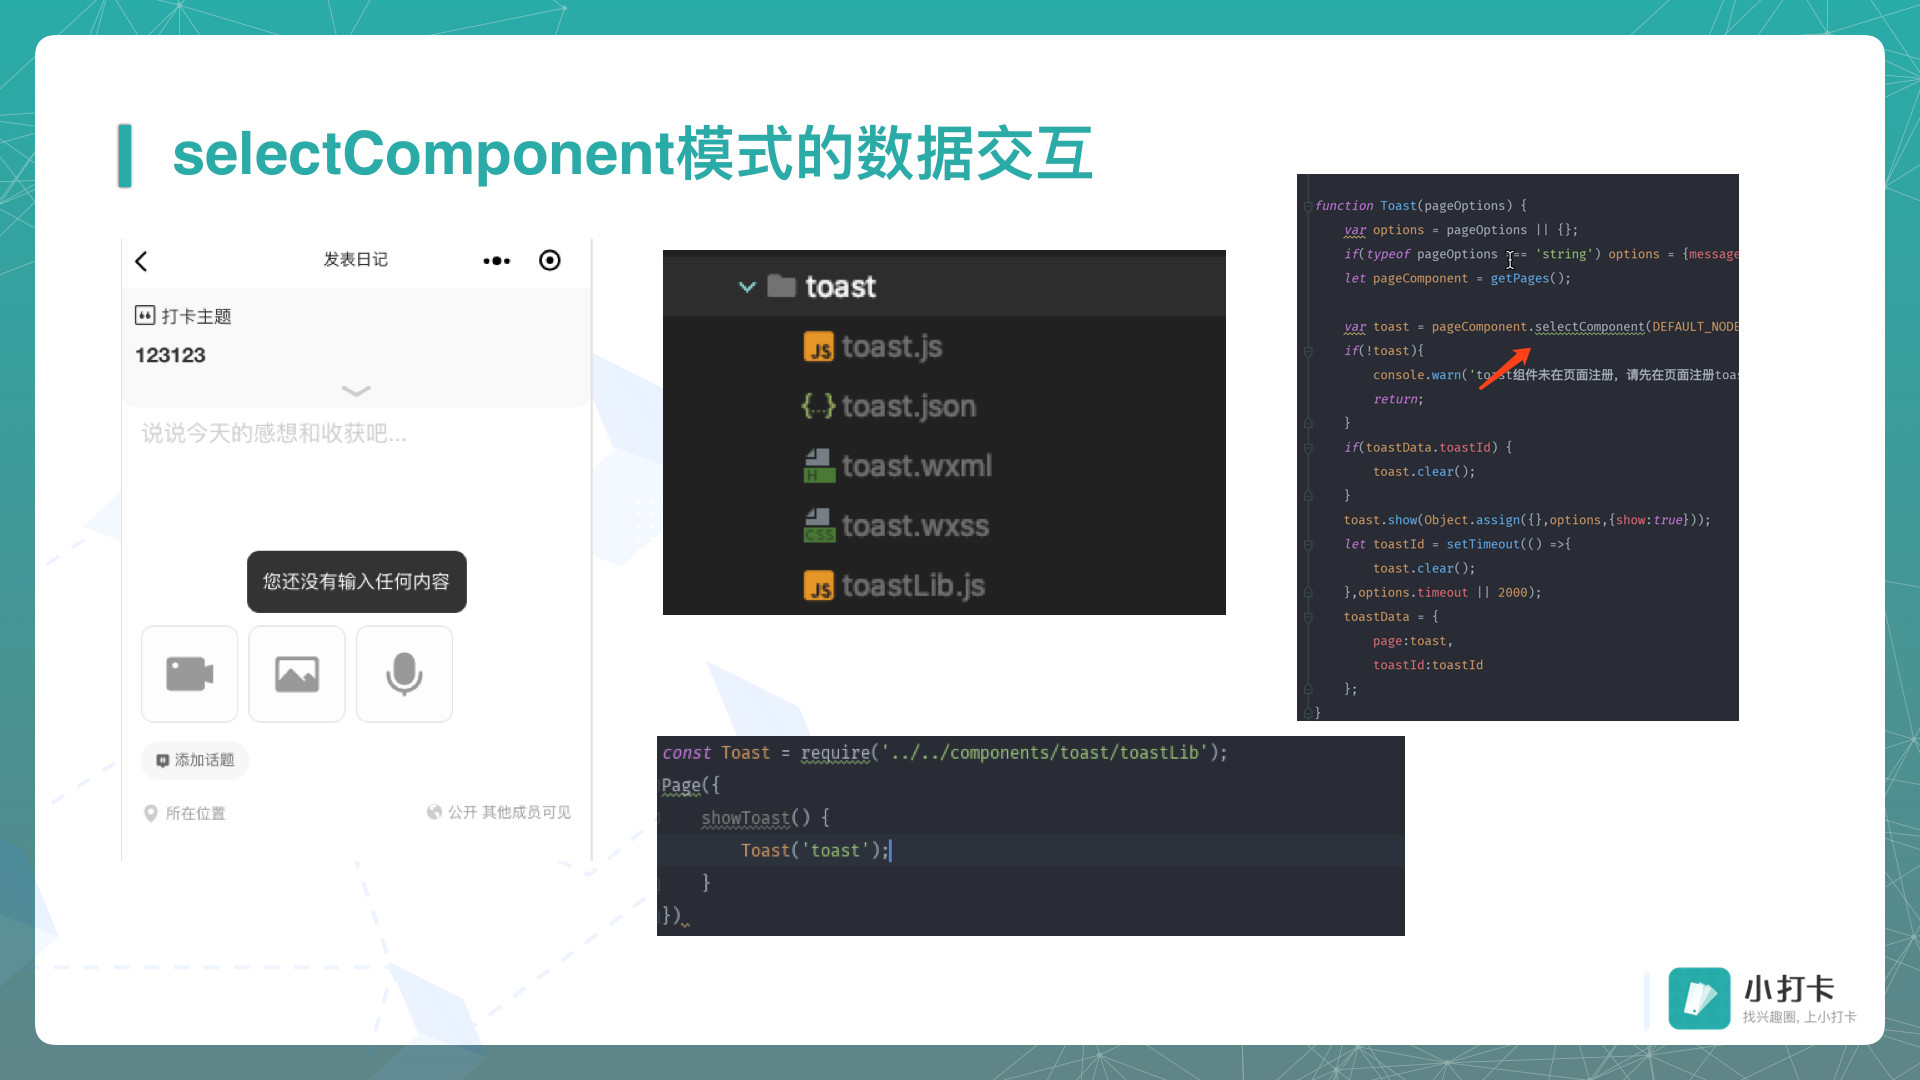Click the Toast('toast') call line

[x=814, y=850]
